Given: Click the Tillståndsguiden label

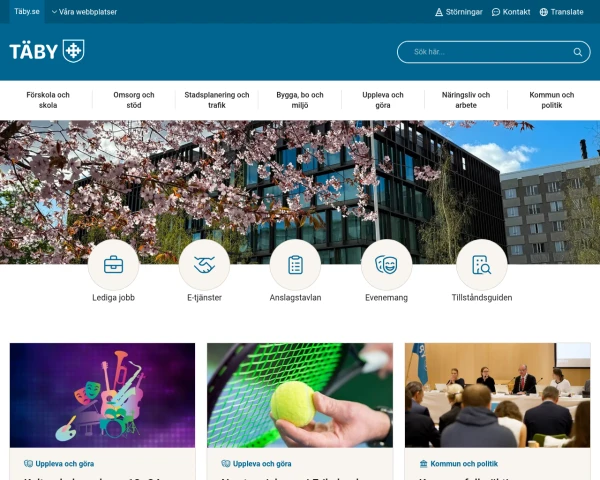Looking at the screenshot, I should click(x=482, y=298).
